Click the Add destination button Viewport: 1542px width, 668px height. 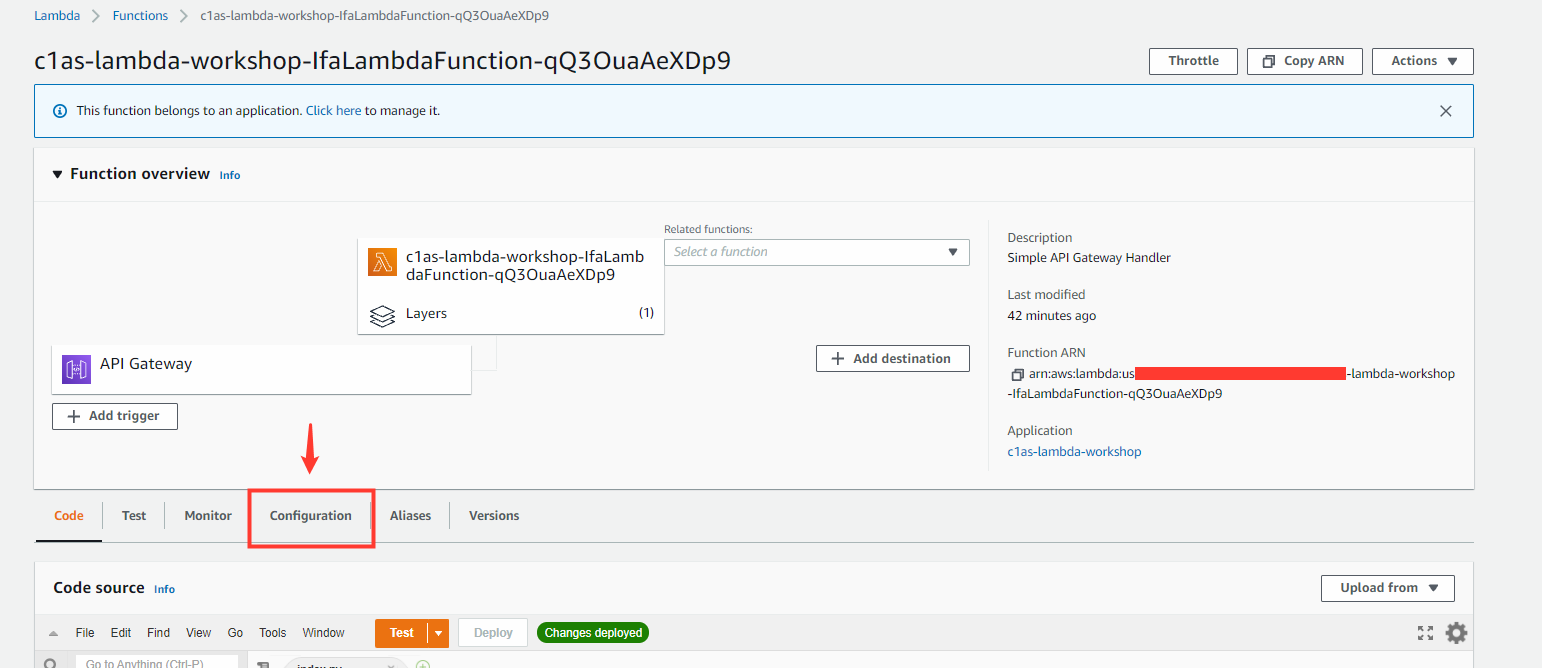pos(892,358)
